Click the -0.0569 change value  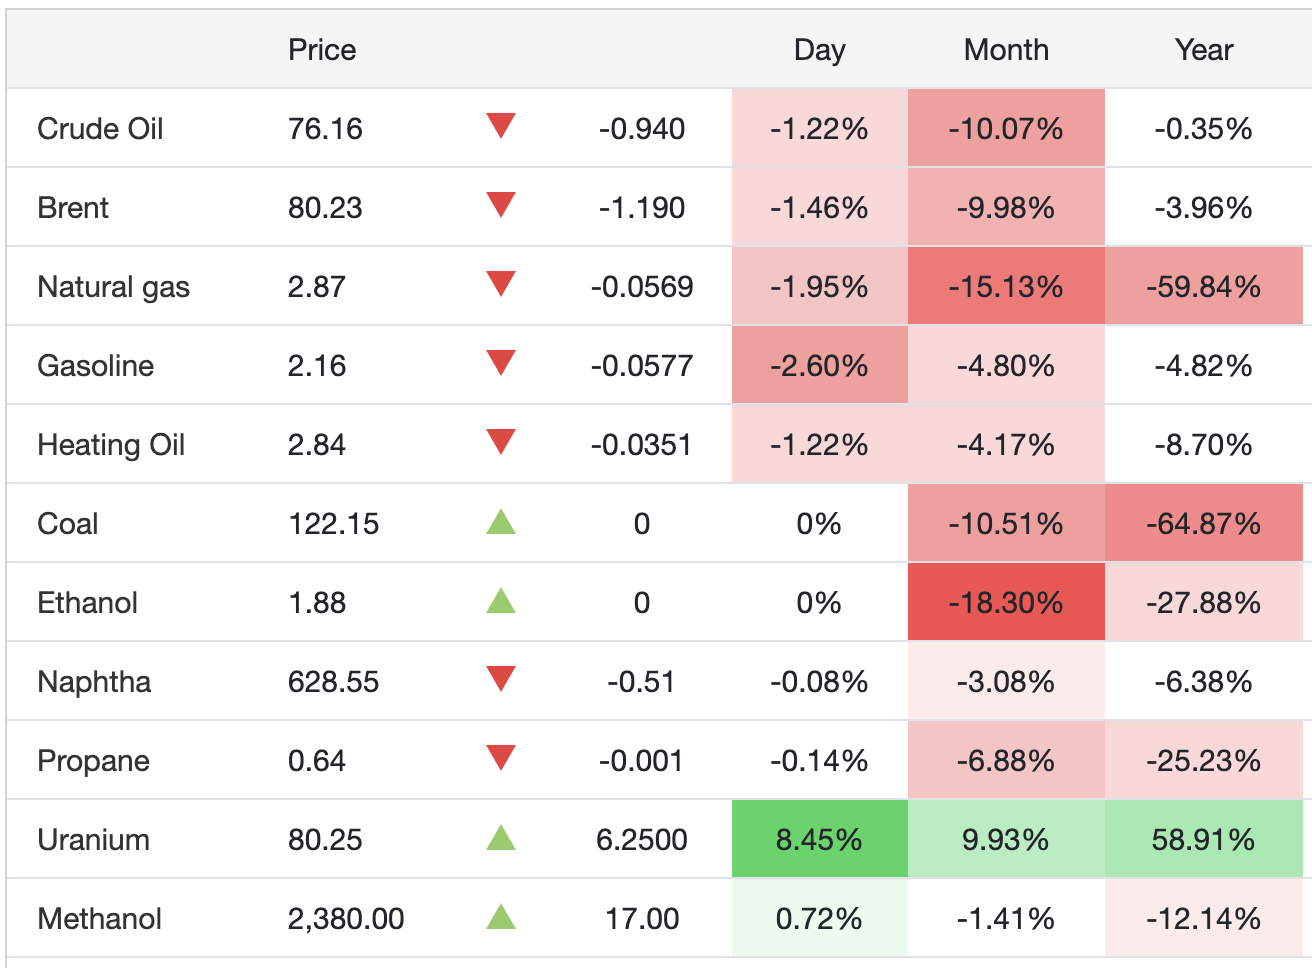(642, 287)
